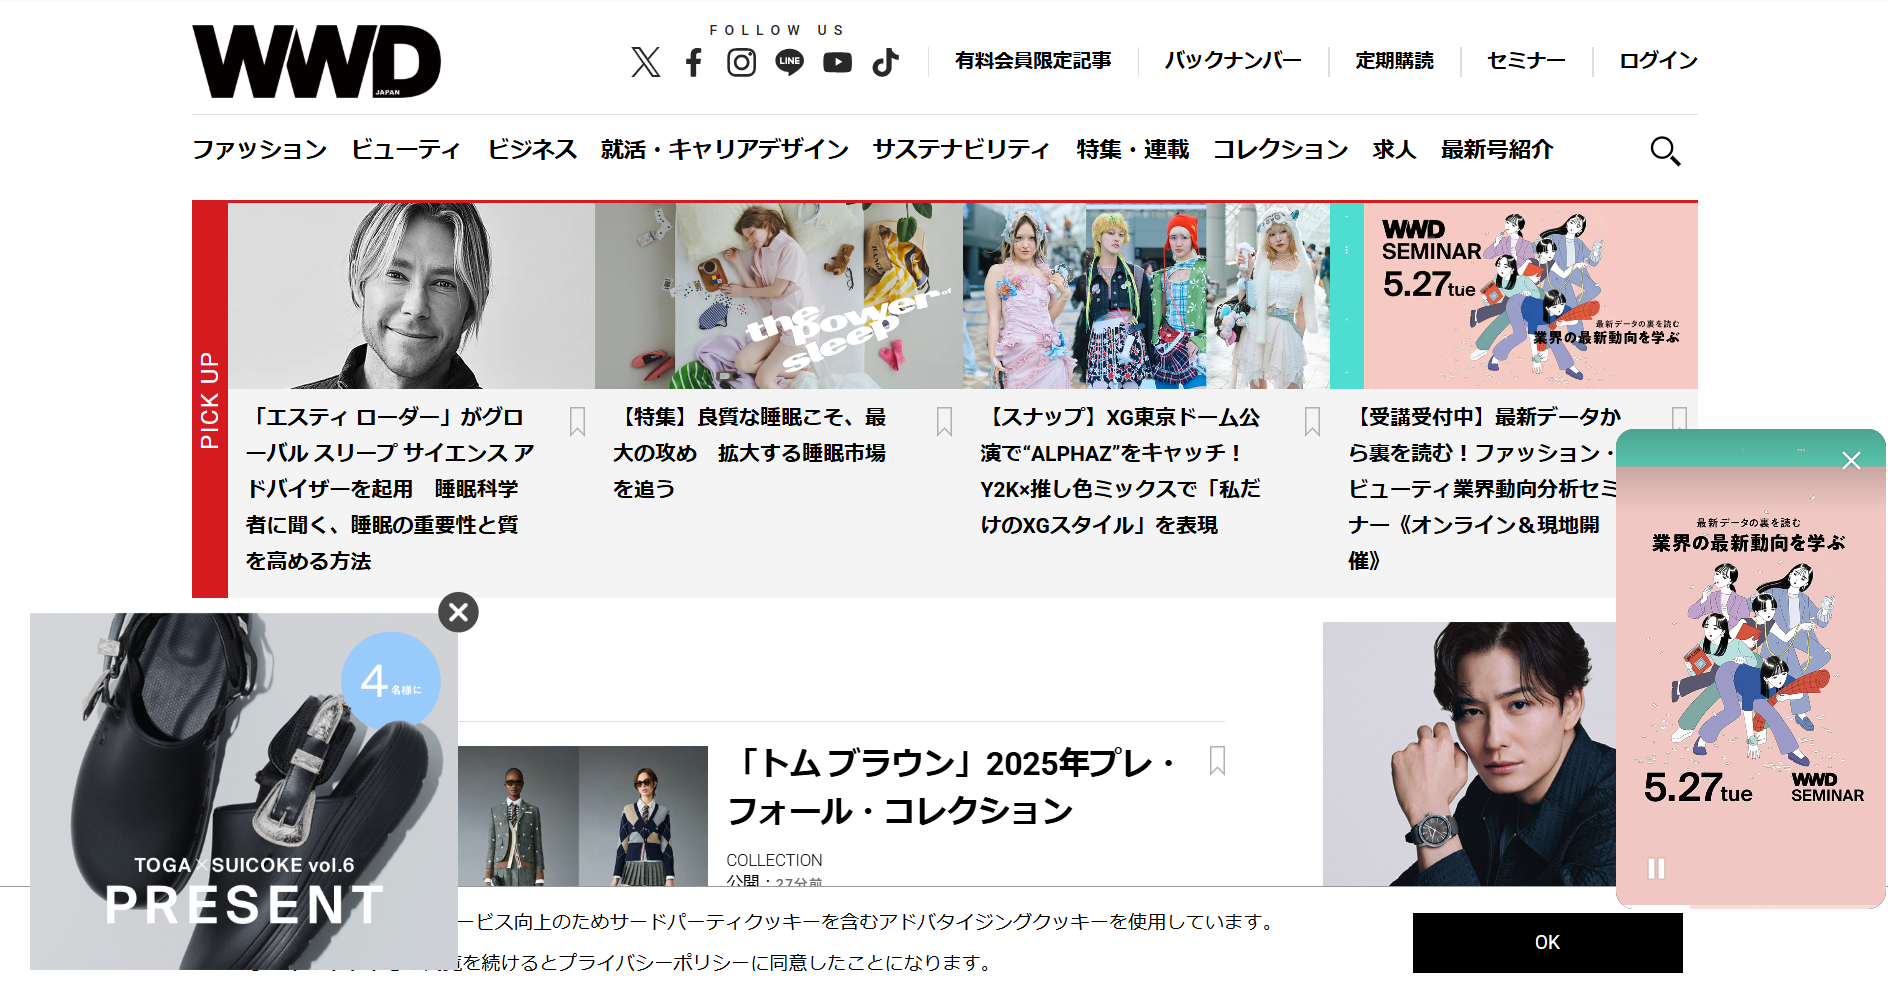Open the 求人 menu item
Screen dimensions: 1888x992
(1394, 150)
